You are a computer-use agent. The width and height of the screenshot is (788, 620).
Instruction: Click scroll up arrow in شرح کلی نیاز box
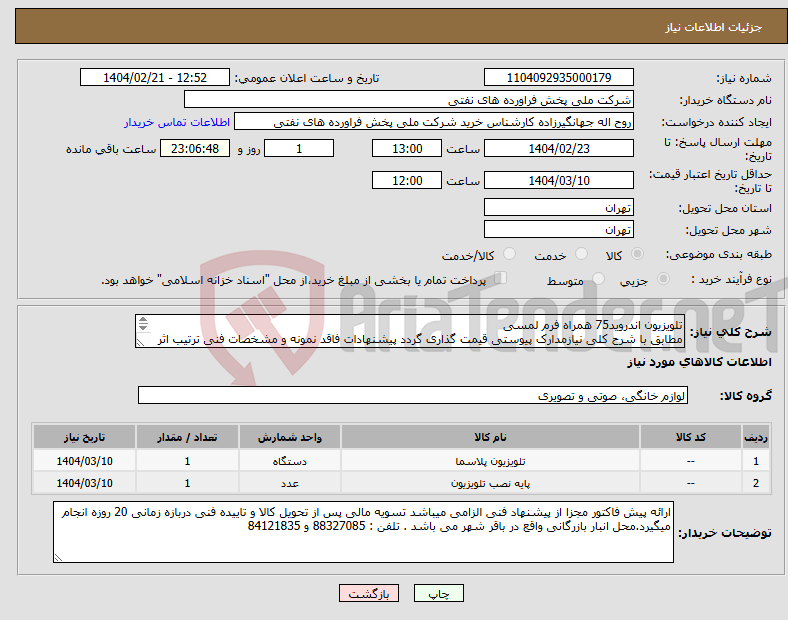point(143,320)
